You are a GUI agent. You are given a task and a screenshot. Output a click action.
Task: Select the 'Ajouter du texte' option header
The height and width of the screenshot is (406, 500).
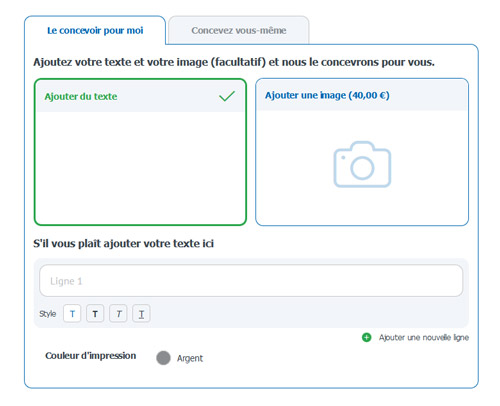[140, 96]
